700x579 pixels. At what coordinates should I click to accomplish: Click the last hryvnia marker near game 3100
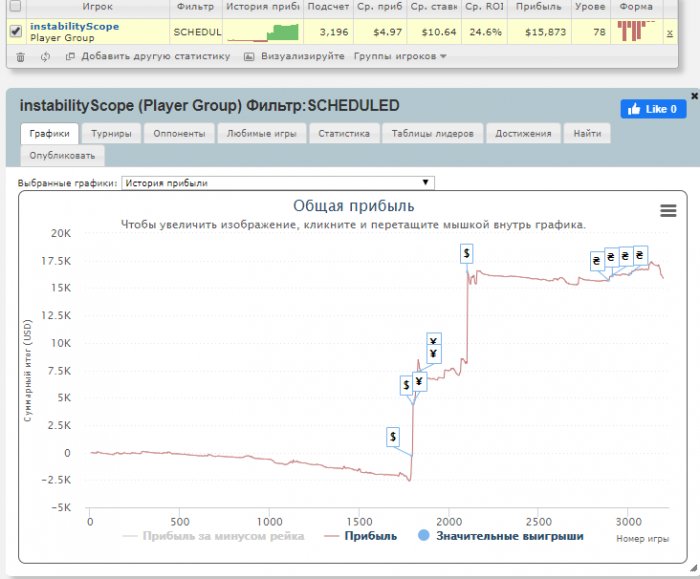coord(640,255)
